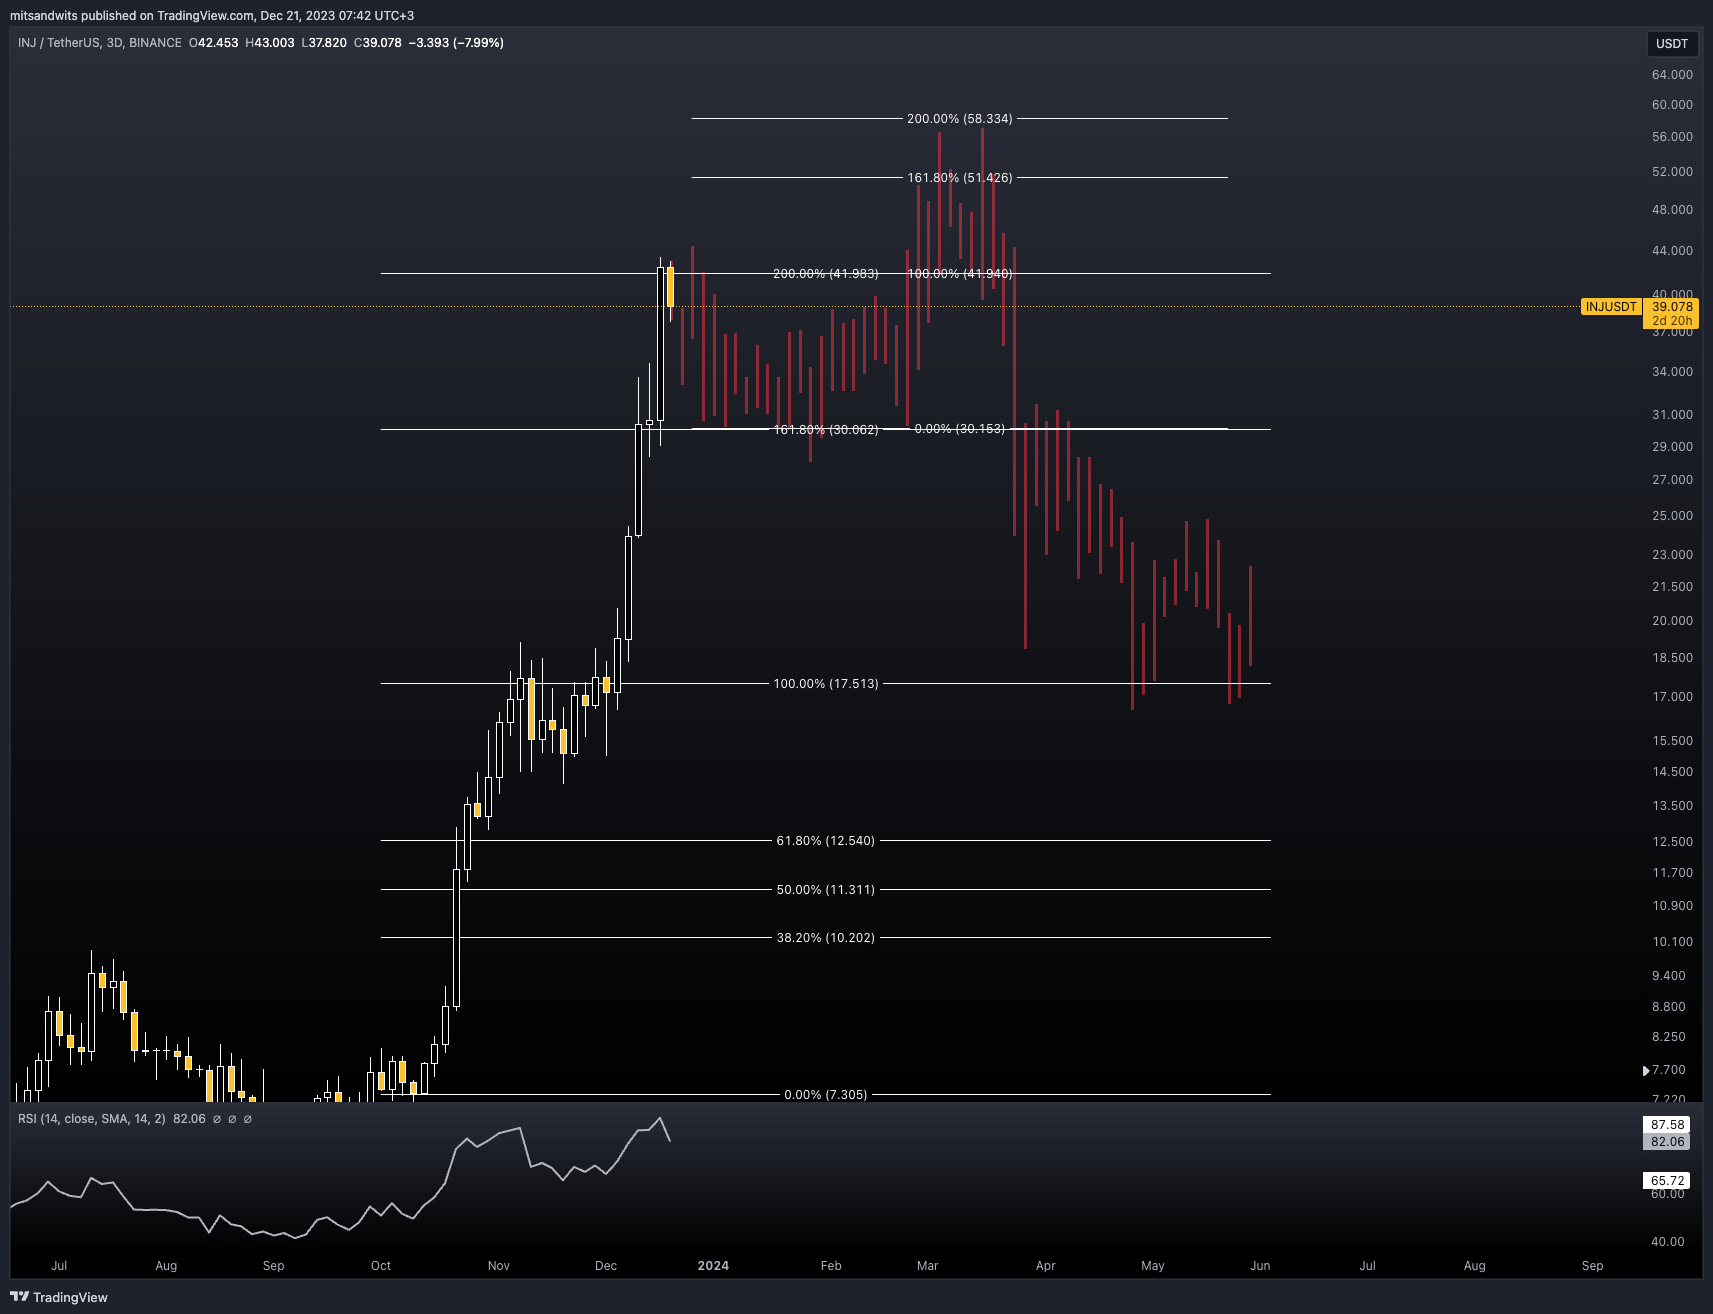Click the Mar label on time axis
The height and width of the screenshot is (1314, 1713).
[928, 1266]
